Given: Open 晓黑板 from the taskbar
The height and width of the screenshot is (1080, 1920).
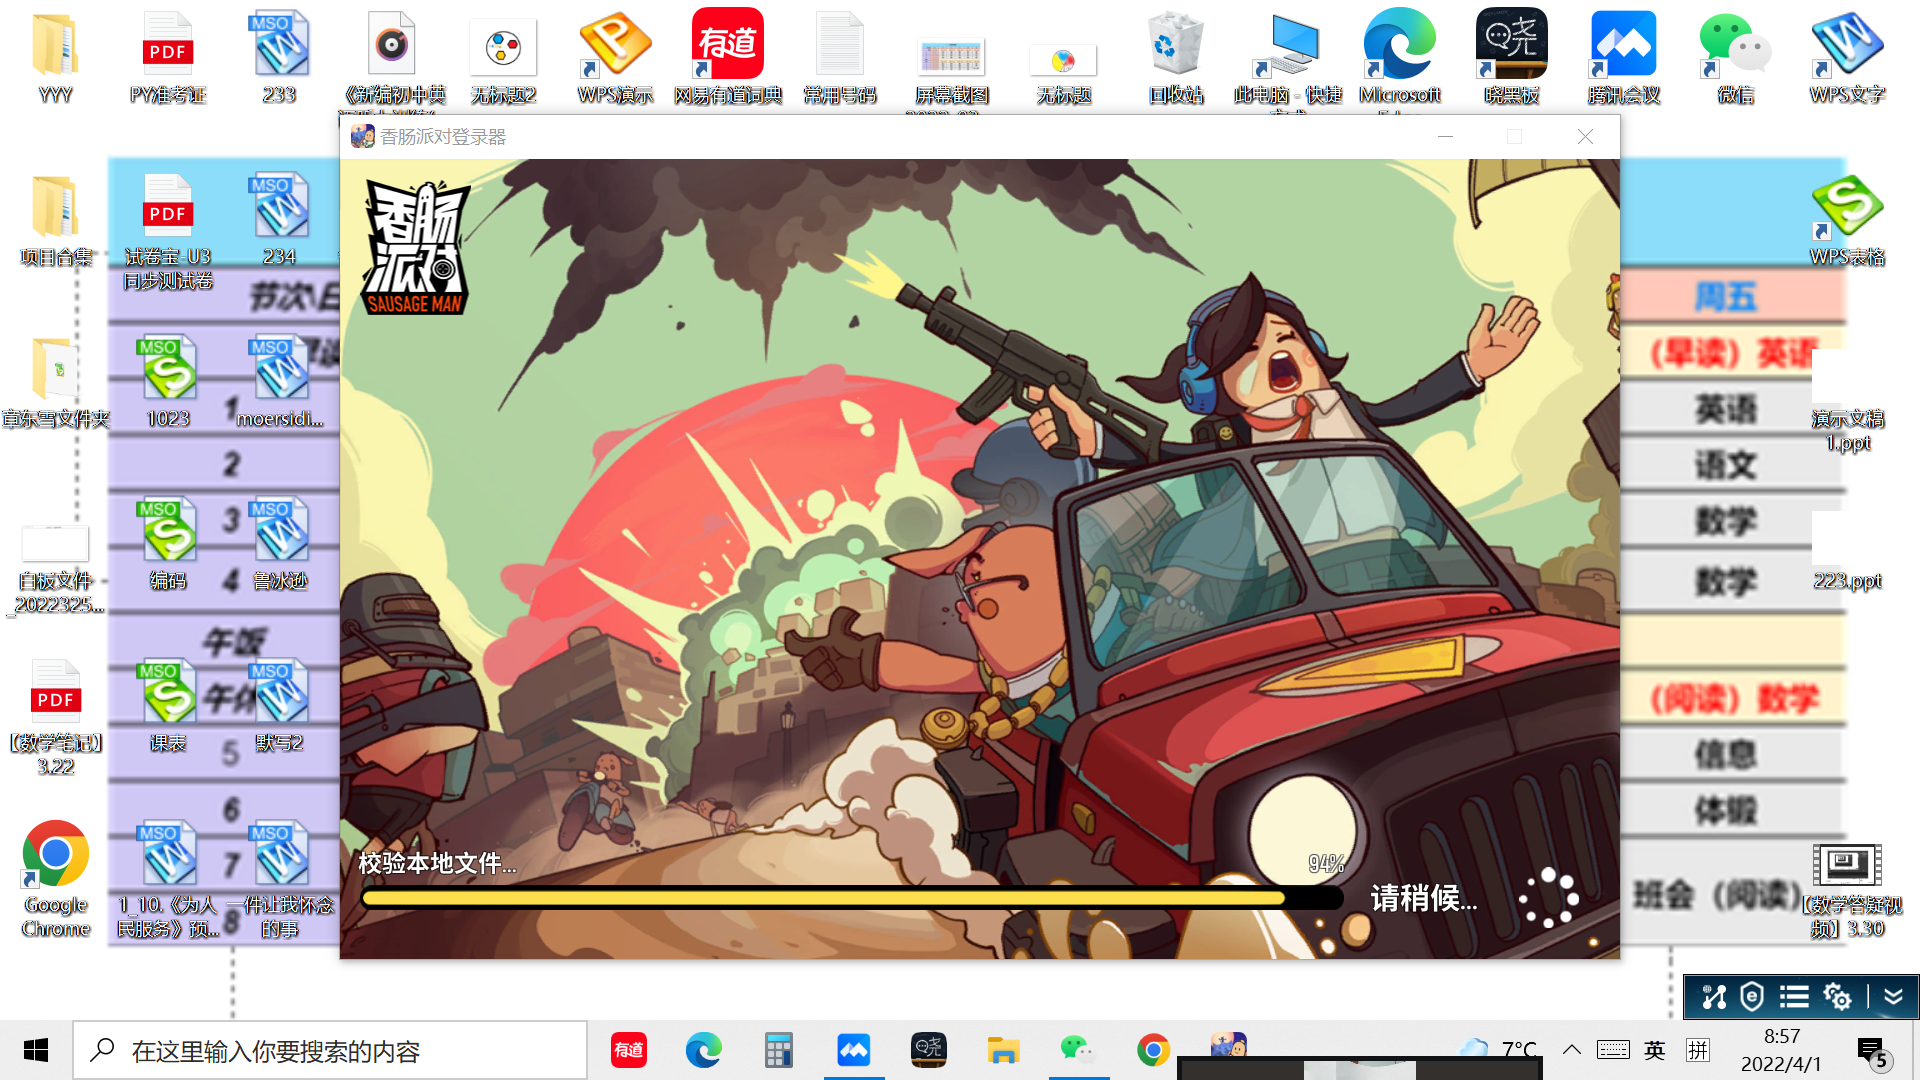Looking at the screenshot, I should click(x=929, y=1050).
